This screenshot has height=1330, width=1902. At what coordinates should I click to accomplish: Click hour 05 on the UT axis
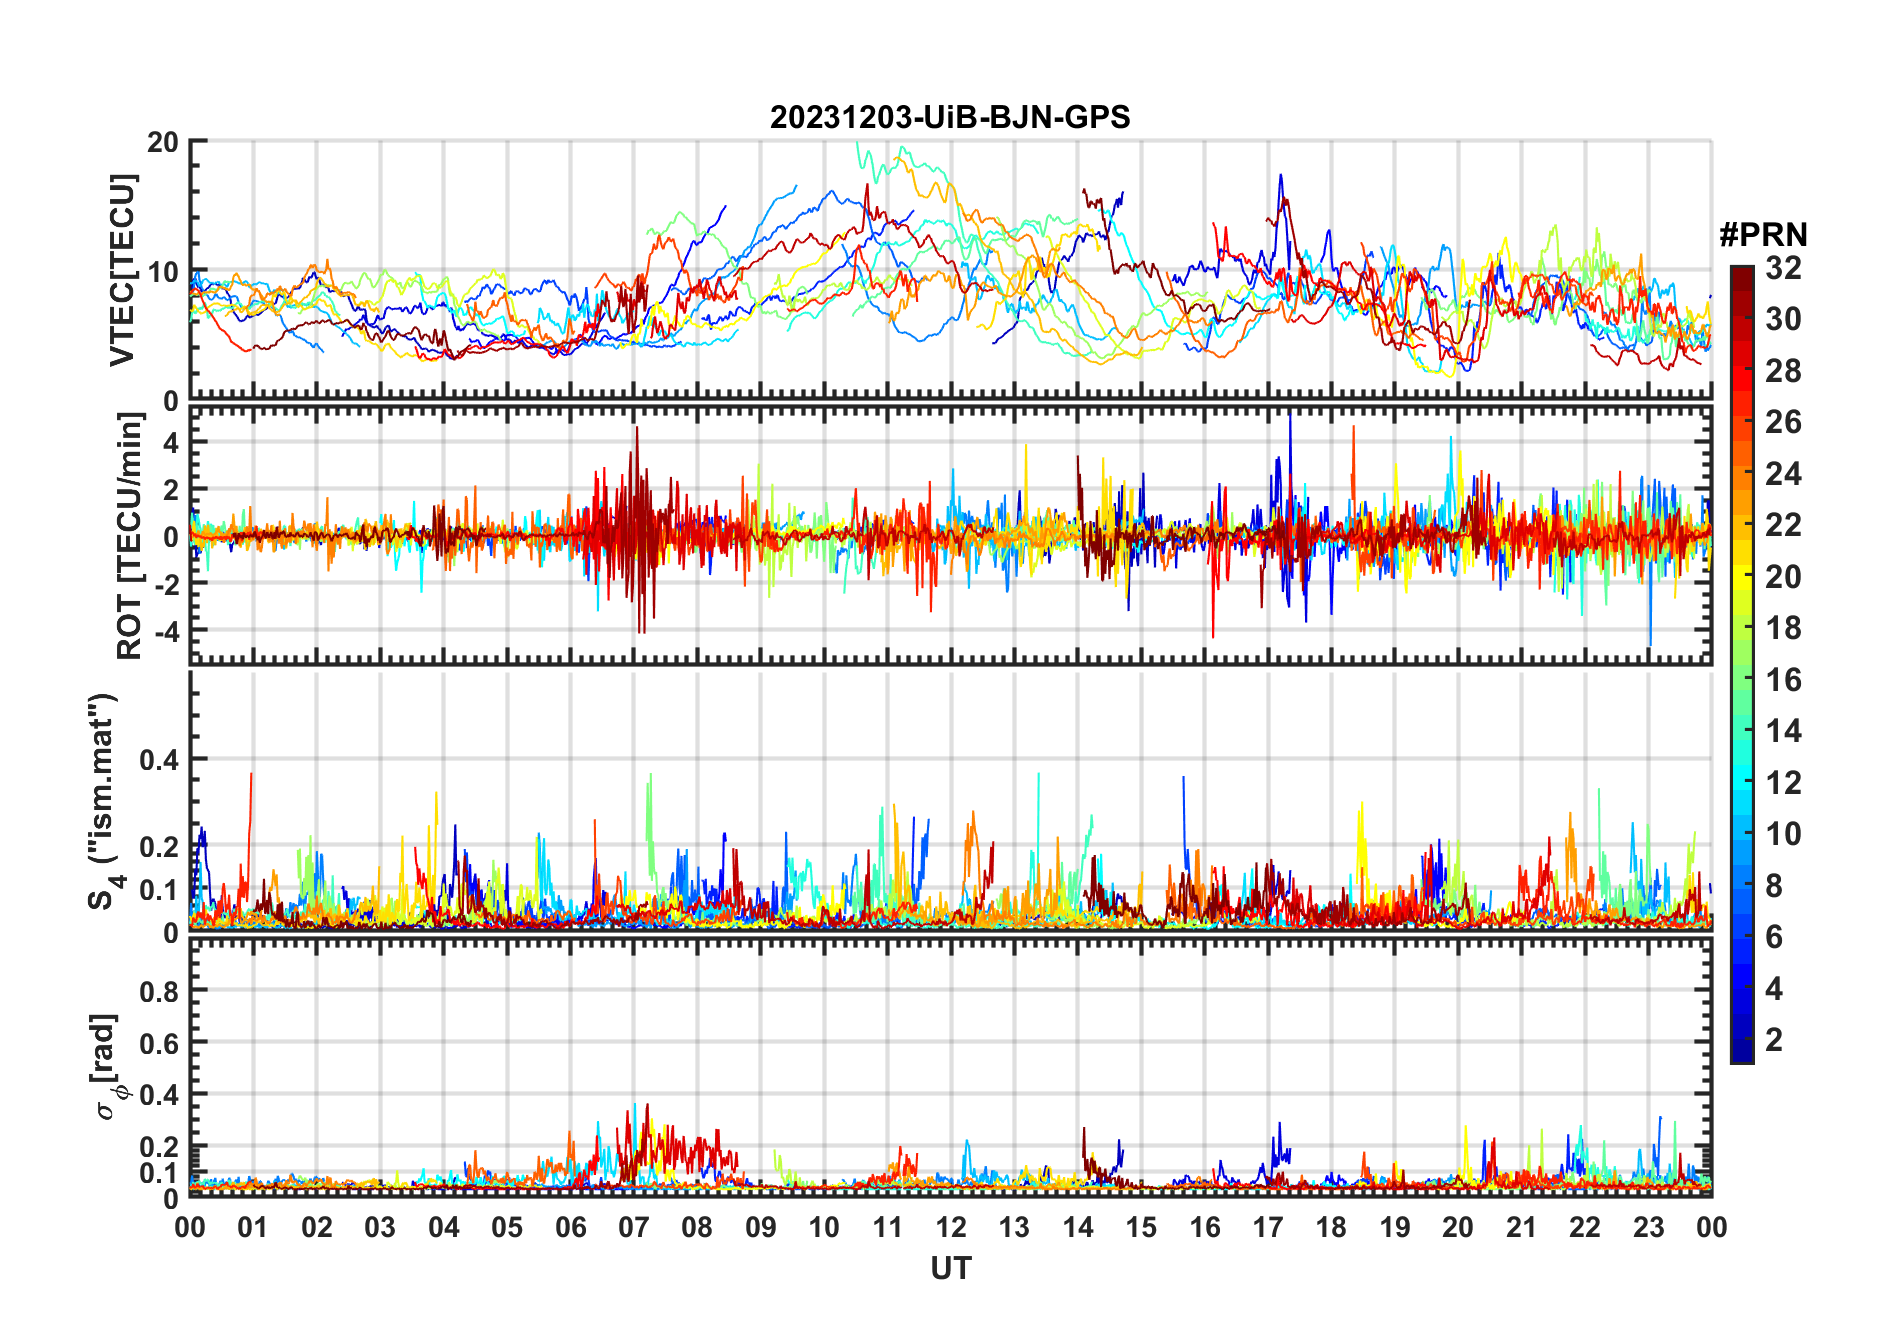[507, 1227]
